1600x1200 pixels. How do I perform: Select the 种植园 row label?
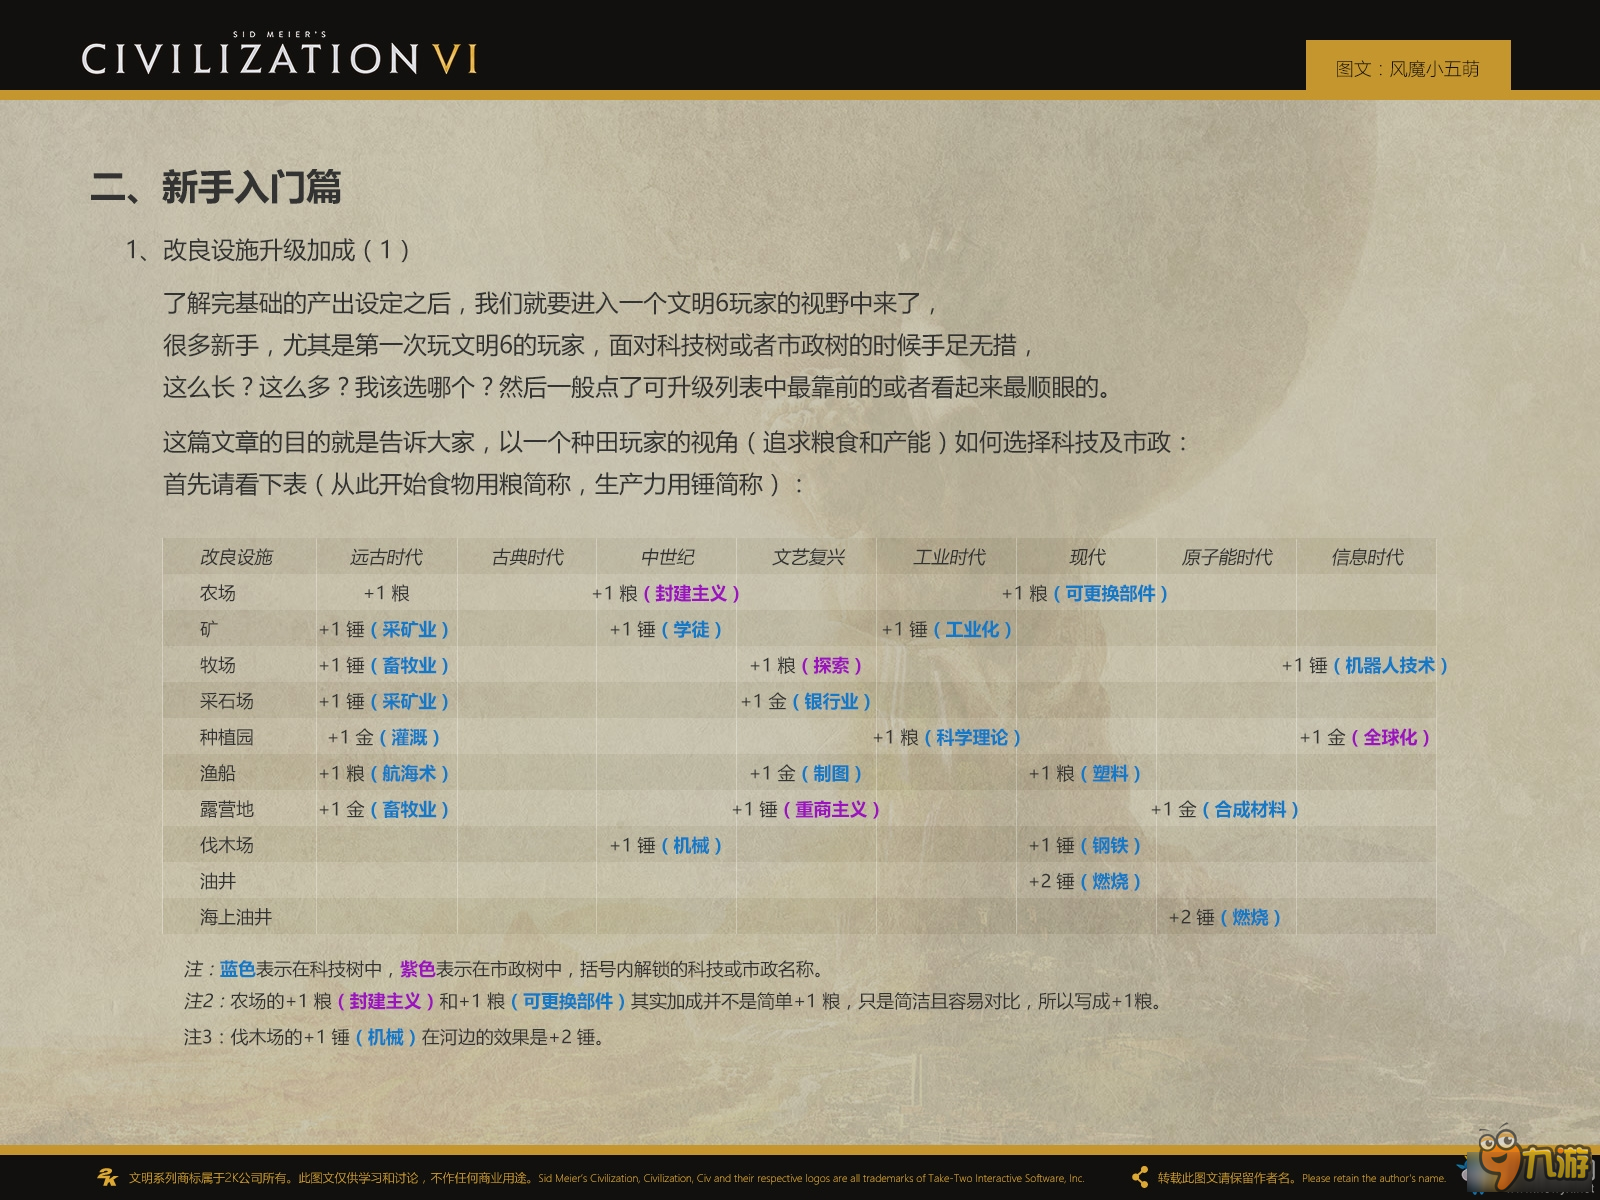pos(226,737)
